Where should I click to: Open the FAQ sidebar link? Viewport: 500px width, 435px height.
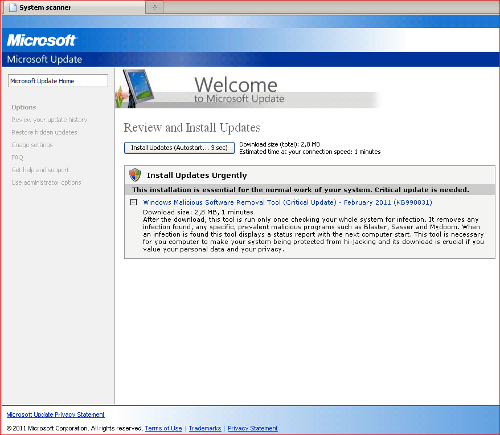pyautogui.click(x=17, y=157)
